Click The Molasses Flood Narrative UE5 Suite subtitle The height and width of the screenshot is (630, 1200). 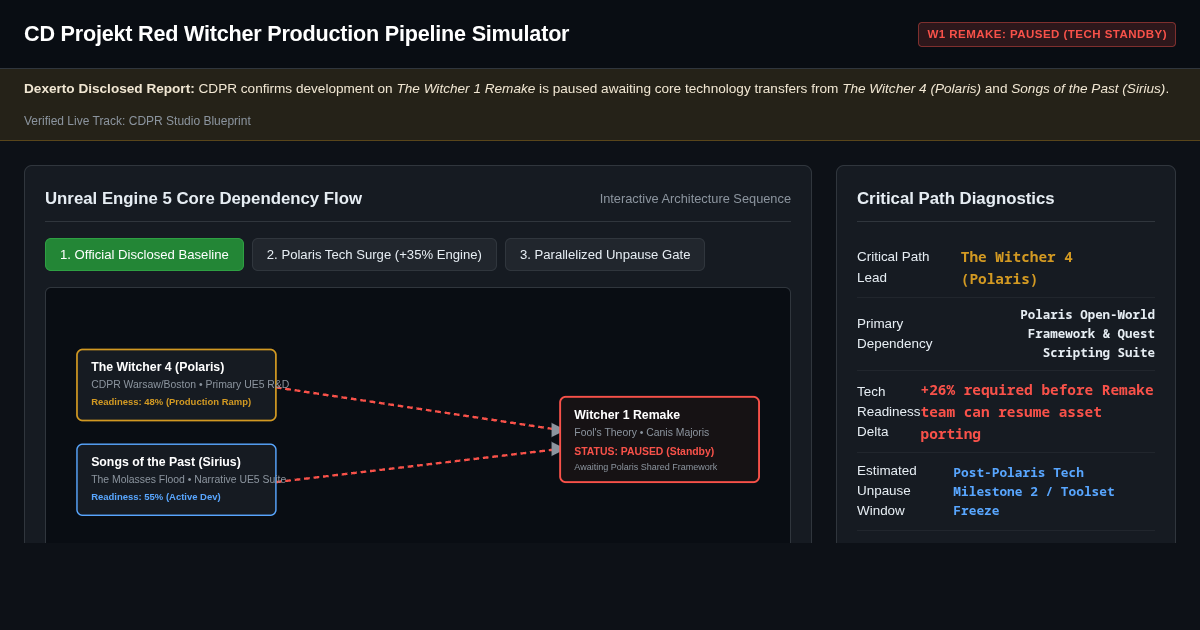(x=188, y=479)
